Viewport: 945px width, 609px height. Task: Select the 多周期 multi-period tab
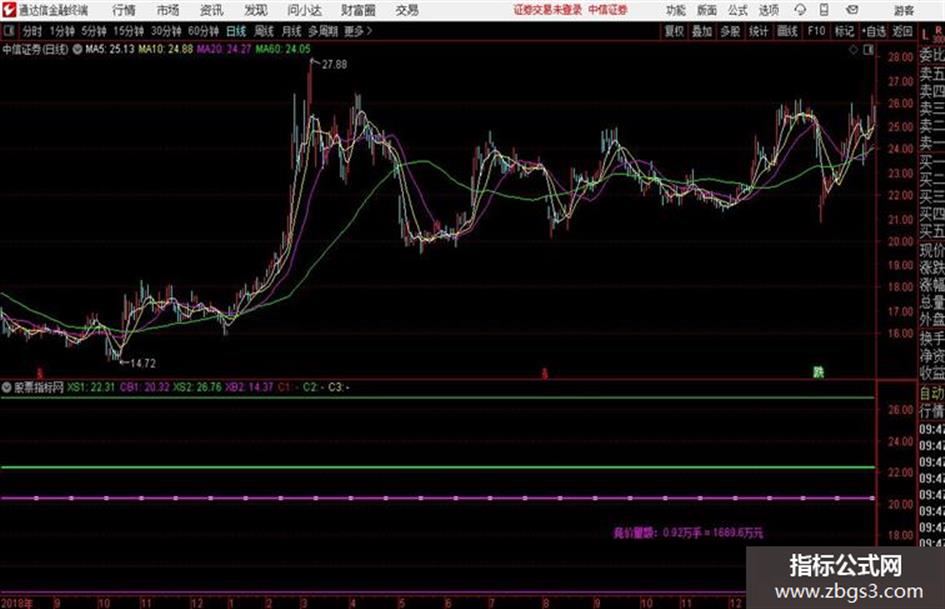pyautogui.click(x=323, y=31)
